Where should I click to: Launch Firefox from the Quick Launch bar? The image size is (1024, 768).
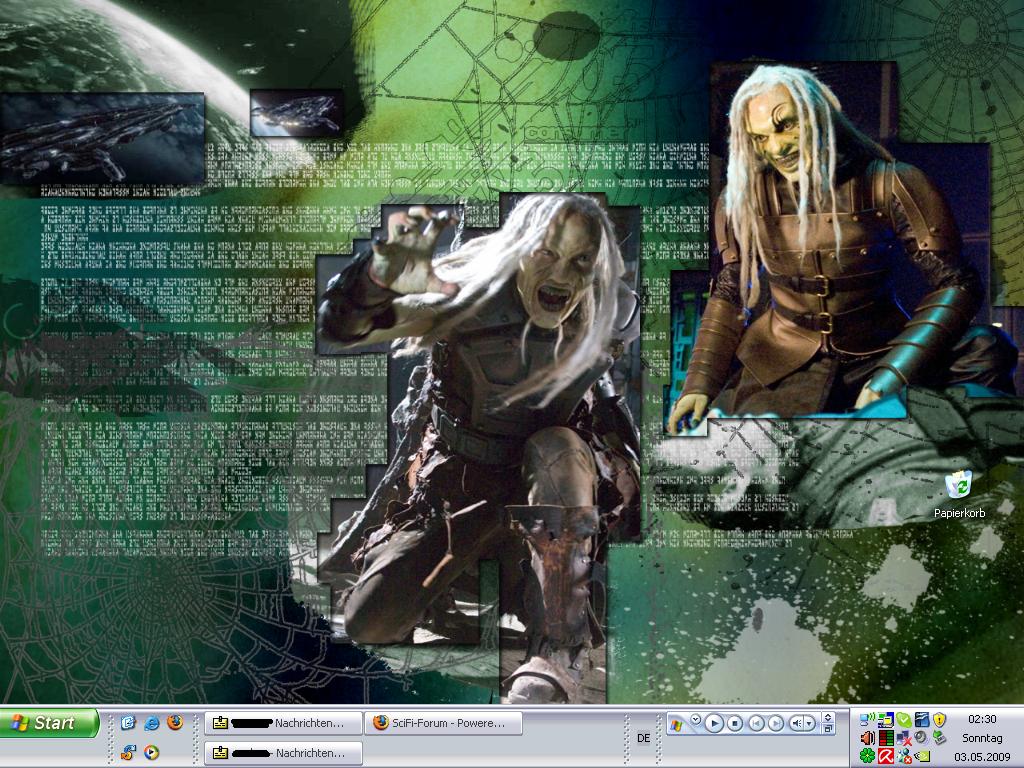[175, 722]
